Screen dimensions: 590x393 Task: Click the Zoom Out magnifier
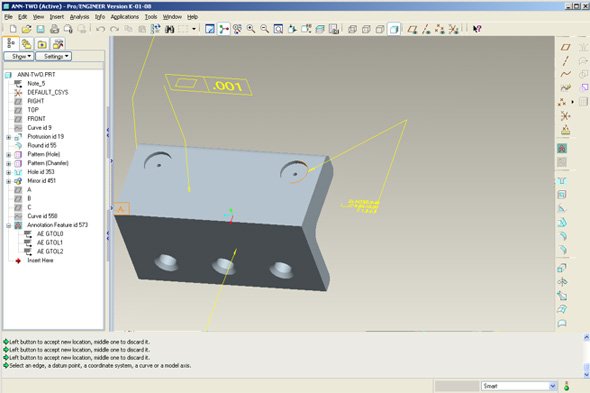[x=265, y=29]
